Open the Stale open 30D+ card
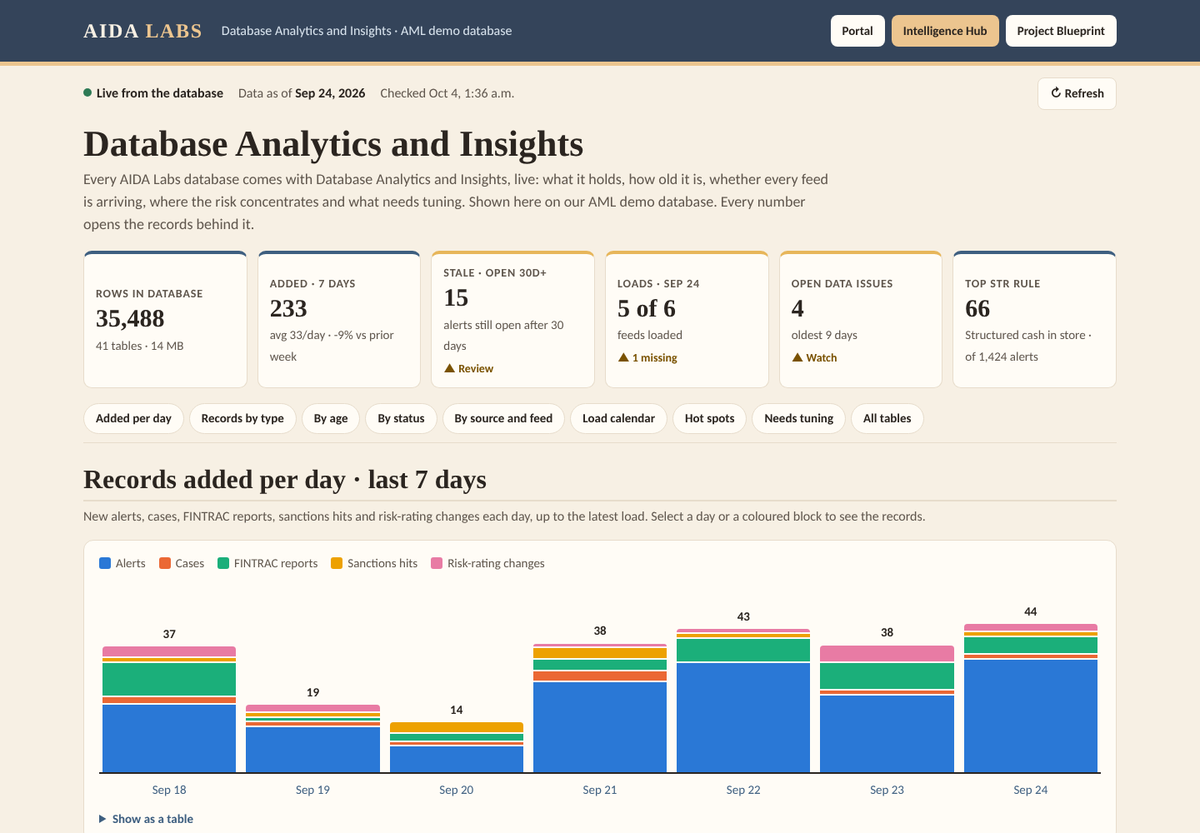Image resolution: width=1200 pixels, height=833 pixels. coord(513,319)
